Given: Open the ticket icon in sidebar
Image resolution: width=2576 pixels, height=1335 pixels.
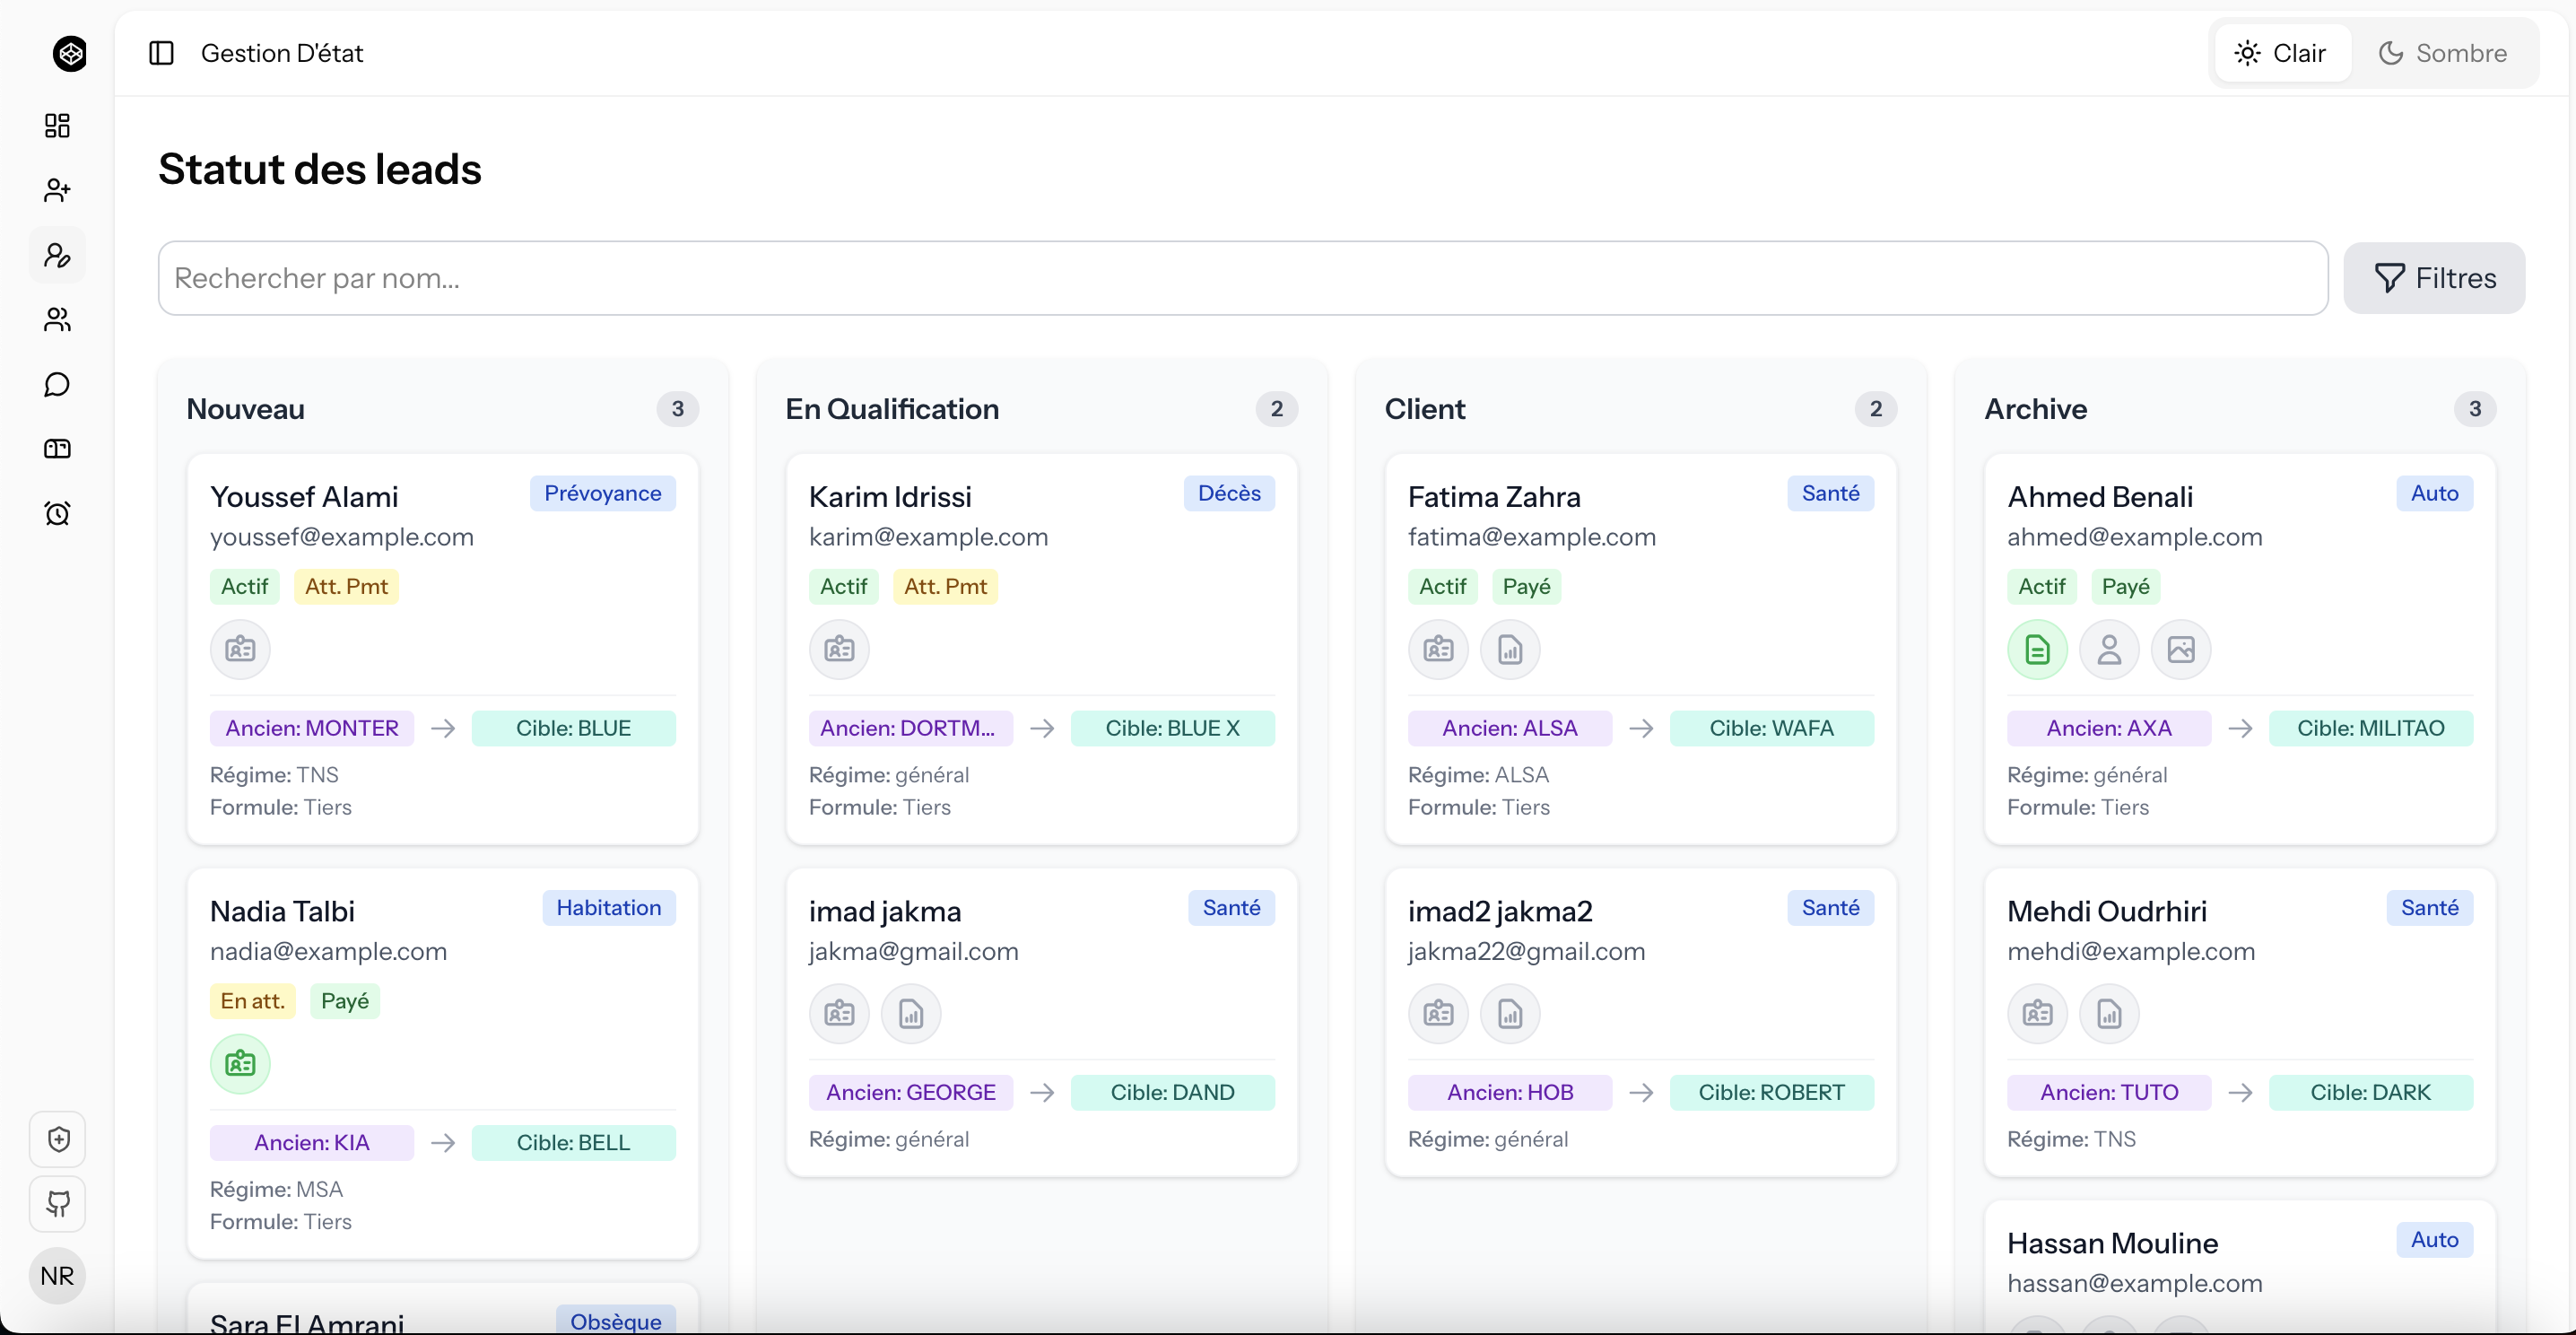Looking at the screenshot, I should click(x=57, y=449).
